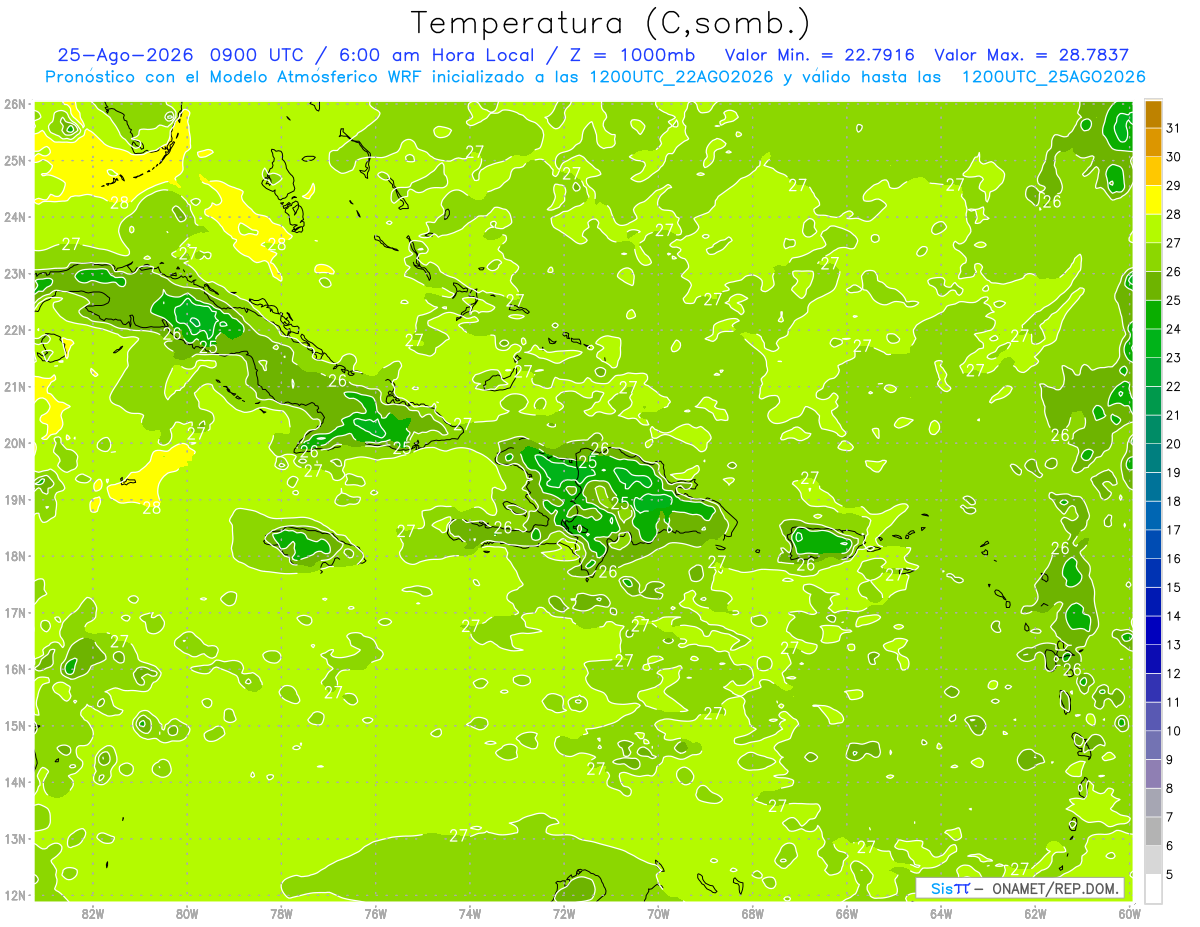Image resolution: width=1200 pixels, height=927 pixels.
Task: Click the colorbar value label "17"
Action: [x=1174, y=529]
